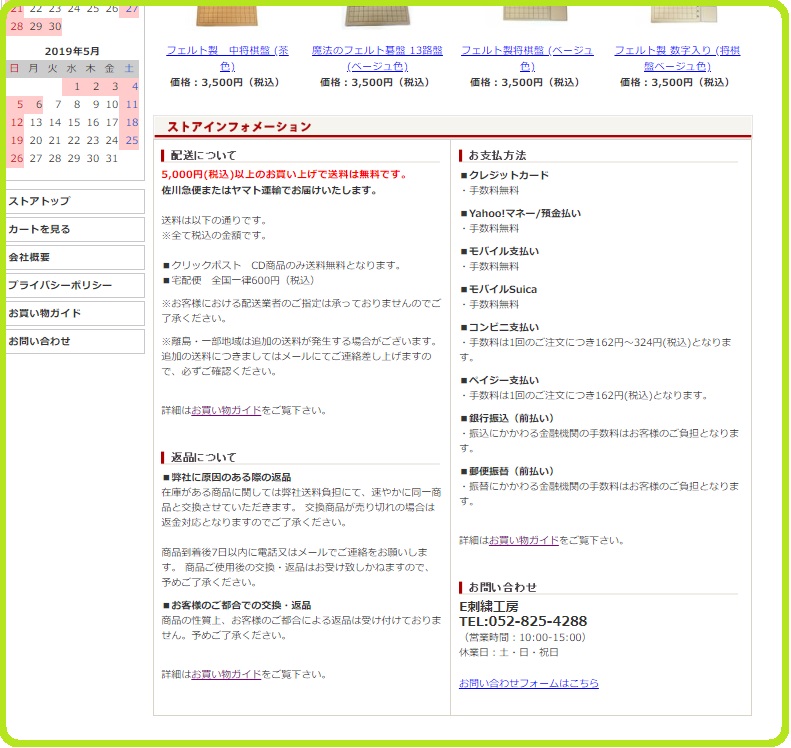Select the 2019年5月 calendar title

click(72, 51)
